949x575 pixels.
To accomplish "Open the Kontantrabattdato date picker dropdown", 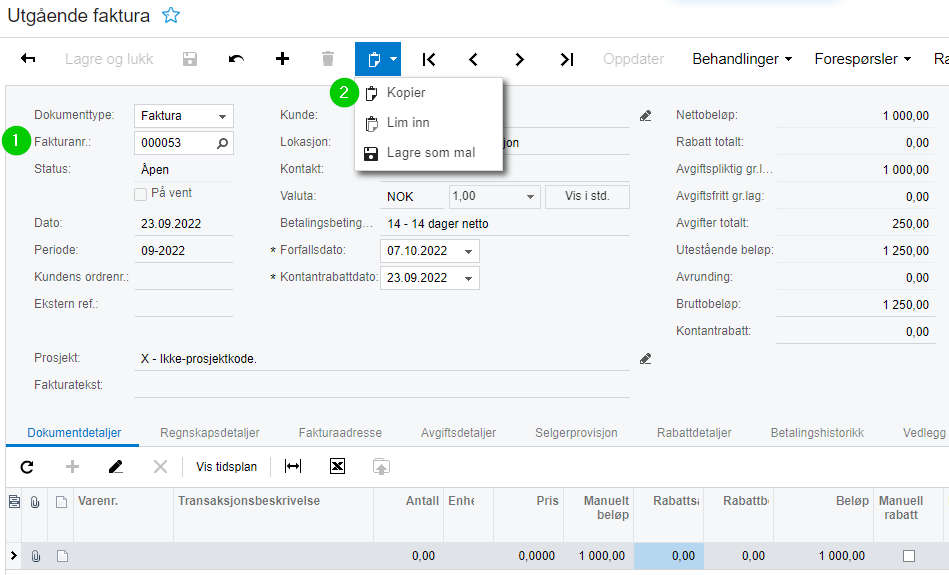I will (468, 278).
